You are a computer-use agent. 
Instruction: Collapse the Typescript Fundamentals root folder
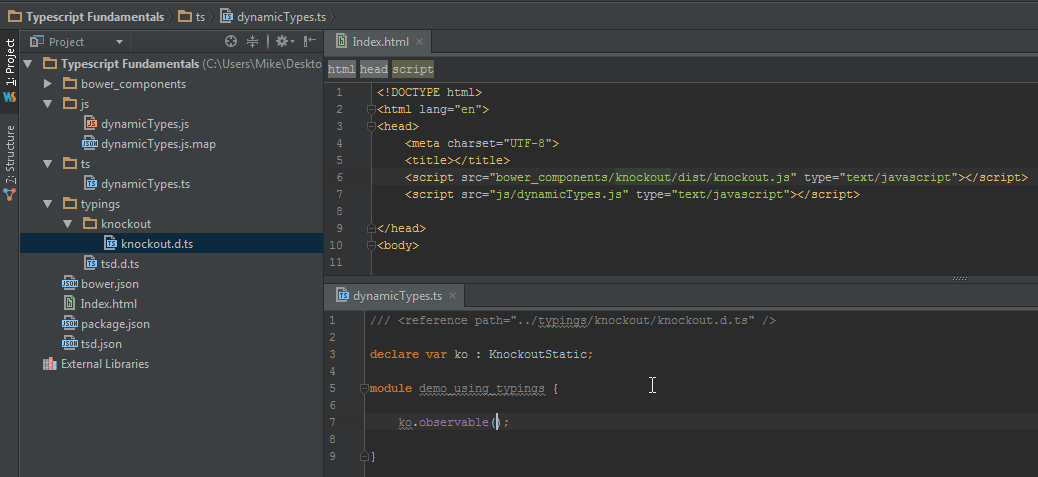pyautogui.click(x=28, y=64)
